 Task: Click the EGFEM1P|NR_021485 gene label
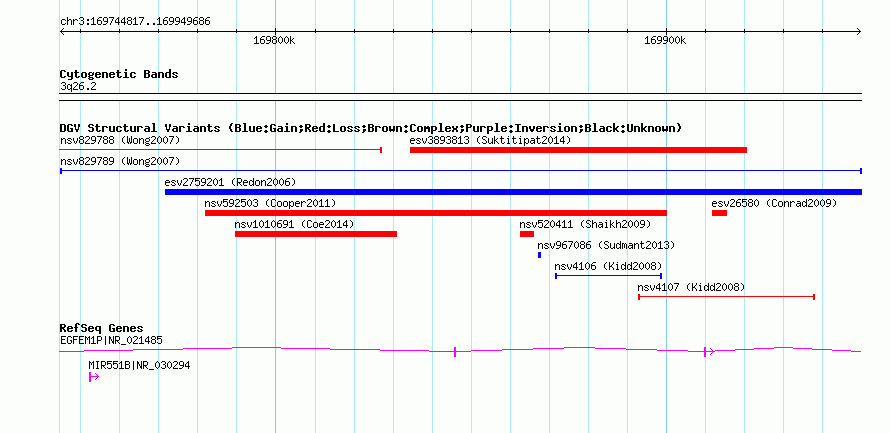pos(111,340)
